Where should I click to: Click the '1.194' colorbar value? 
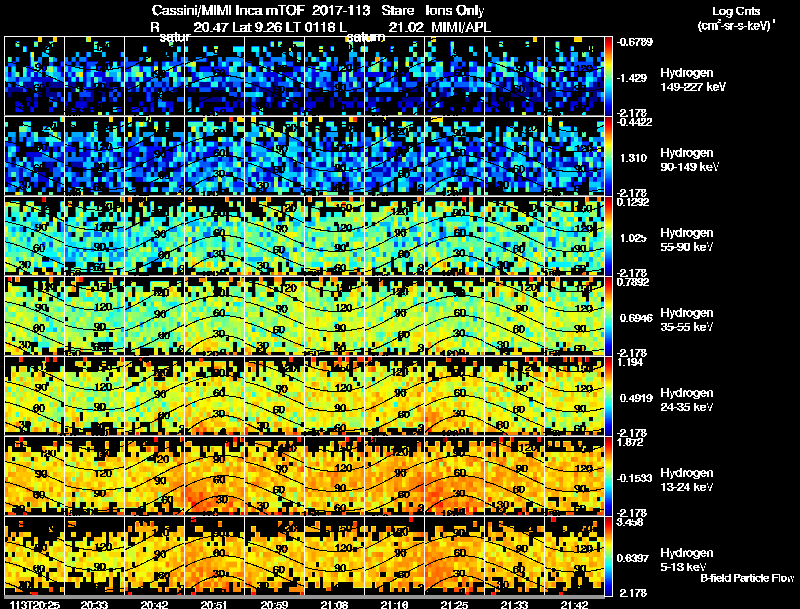pos(631,362)
